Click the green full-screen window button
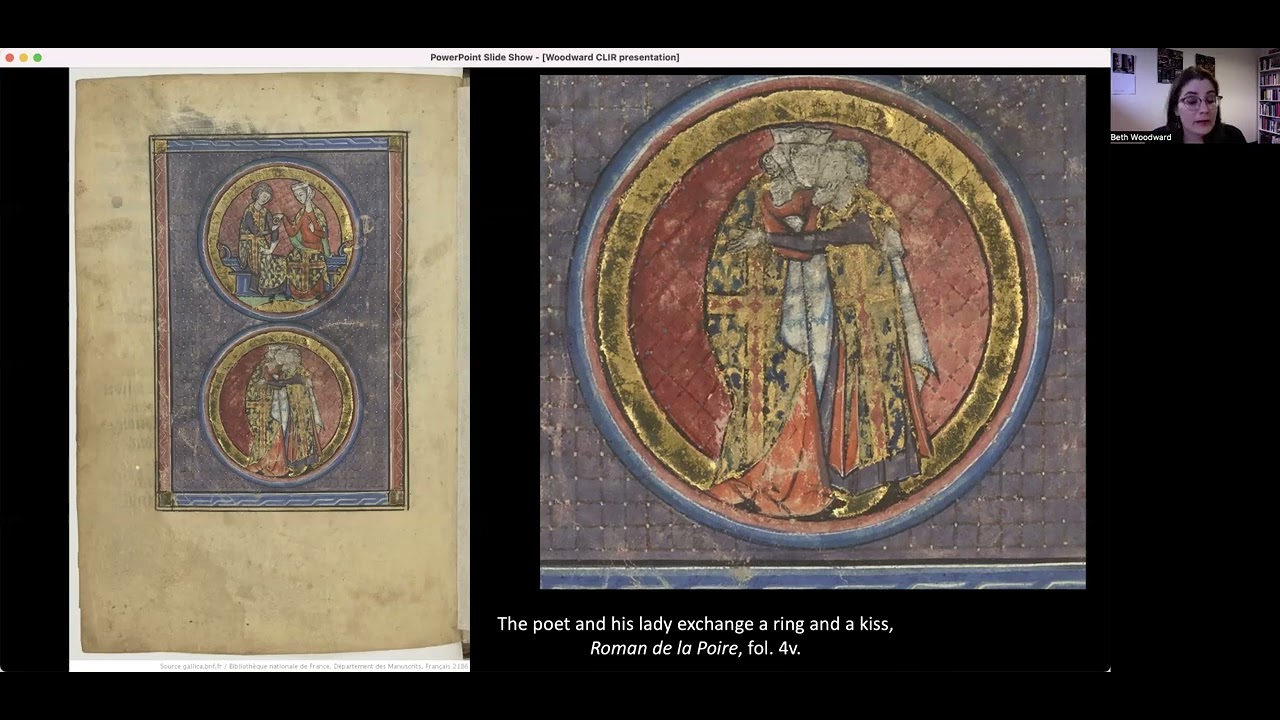Screen dimensions: 1280x720 point(38,58)
